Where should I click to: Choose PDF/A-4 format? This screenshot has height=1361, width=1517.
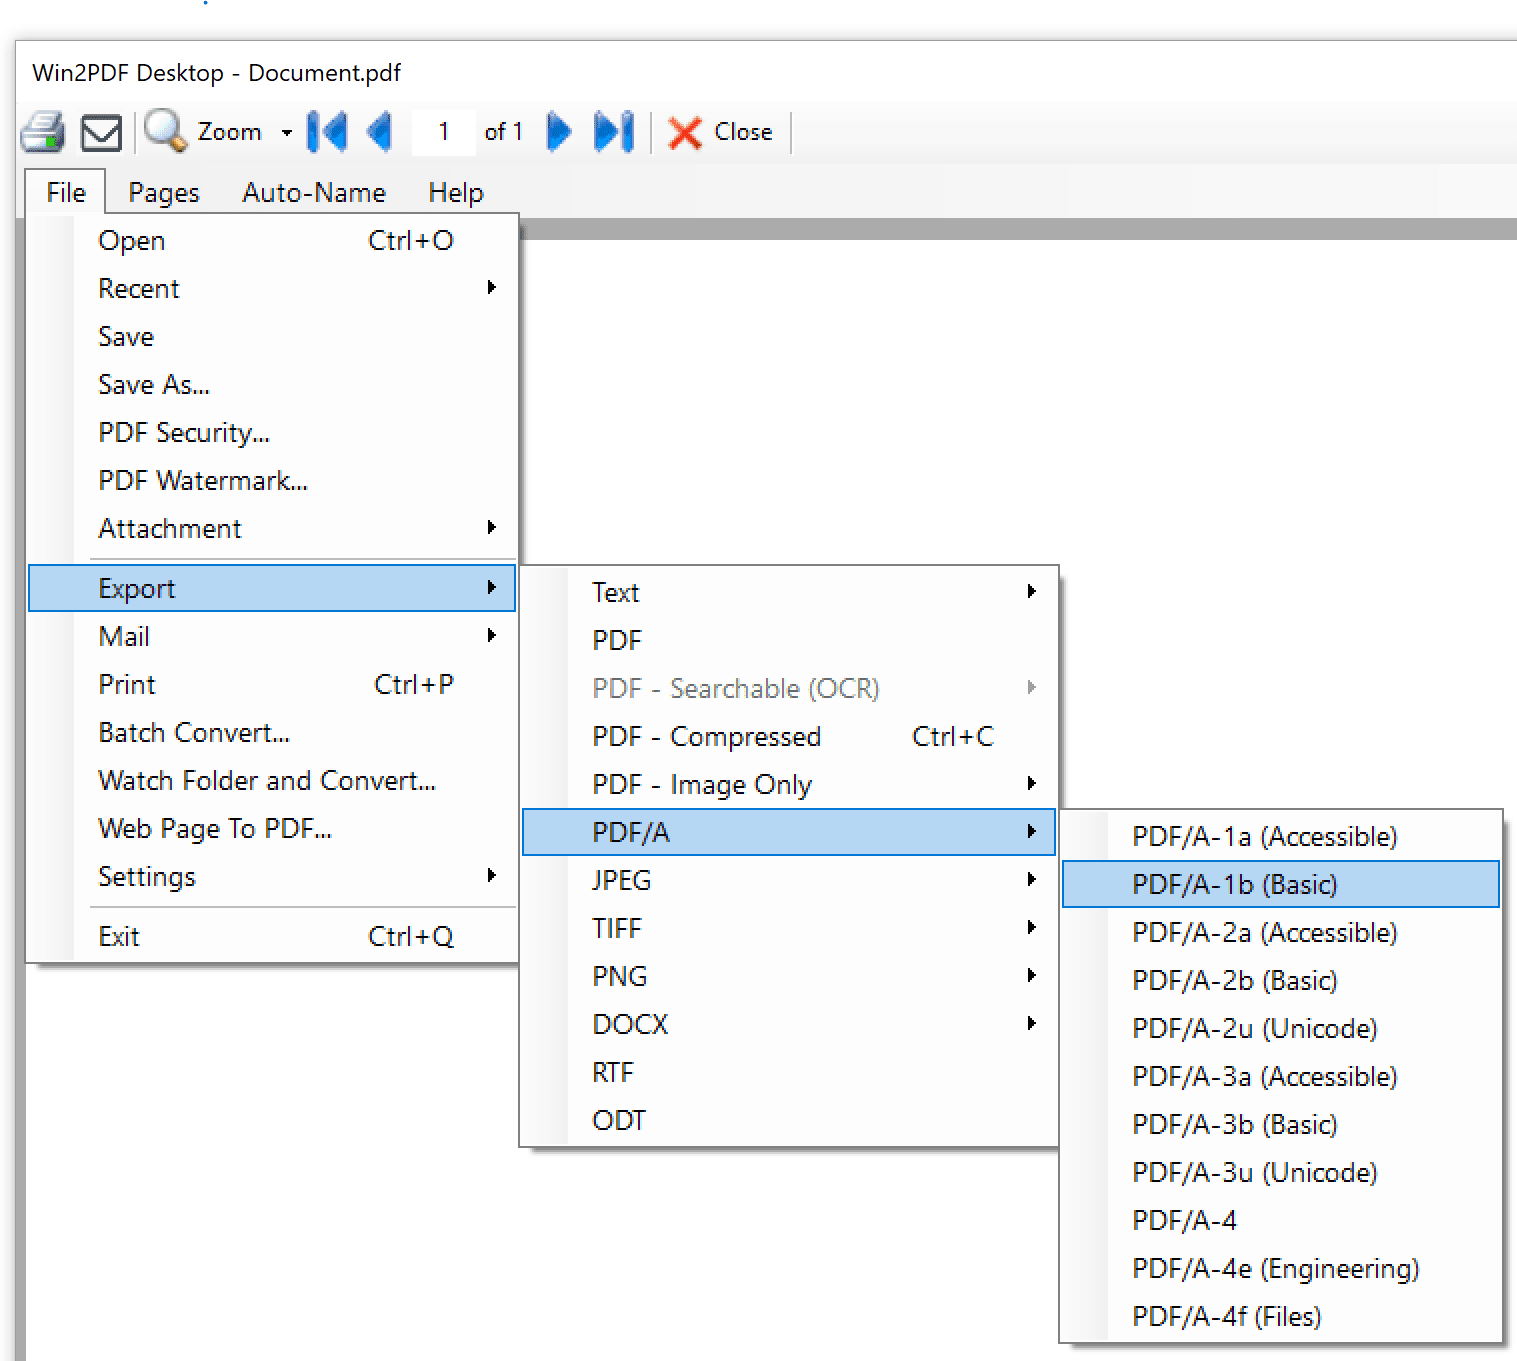[x=1281, y=1220]
